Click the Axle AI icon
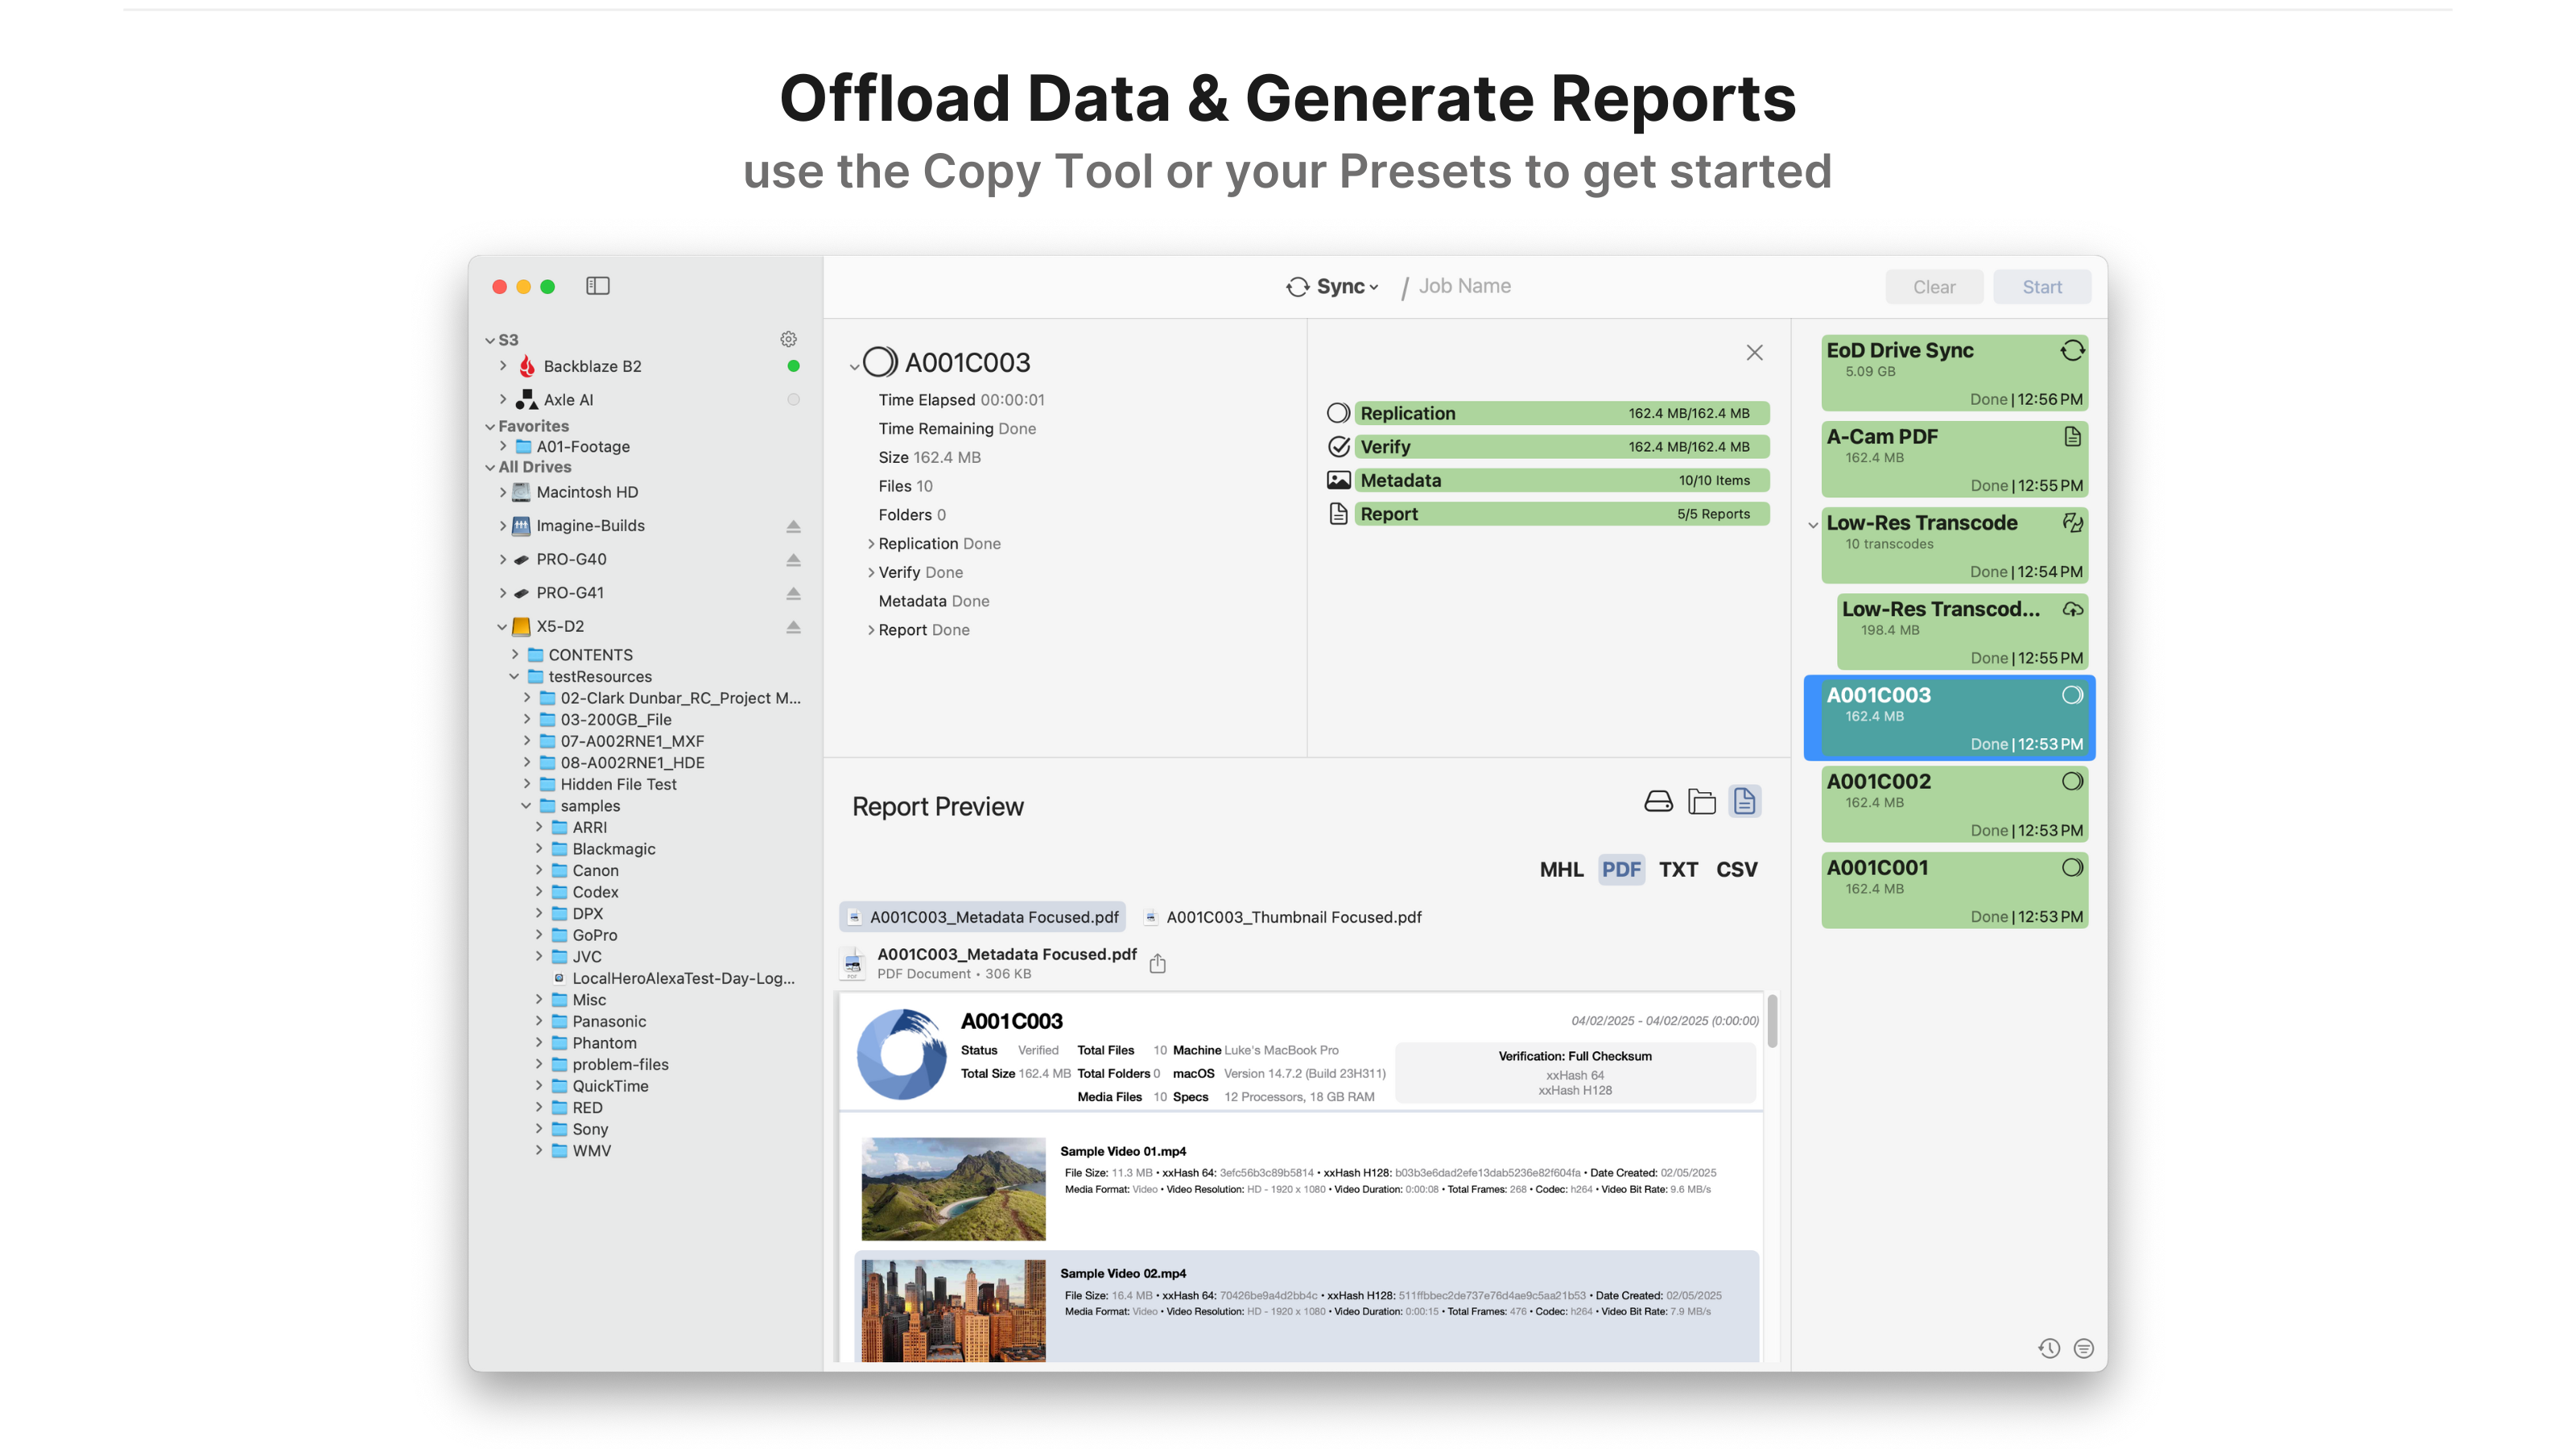The width and height of the screenshot is (2576, 1449). click(526, 399)
